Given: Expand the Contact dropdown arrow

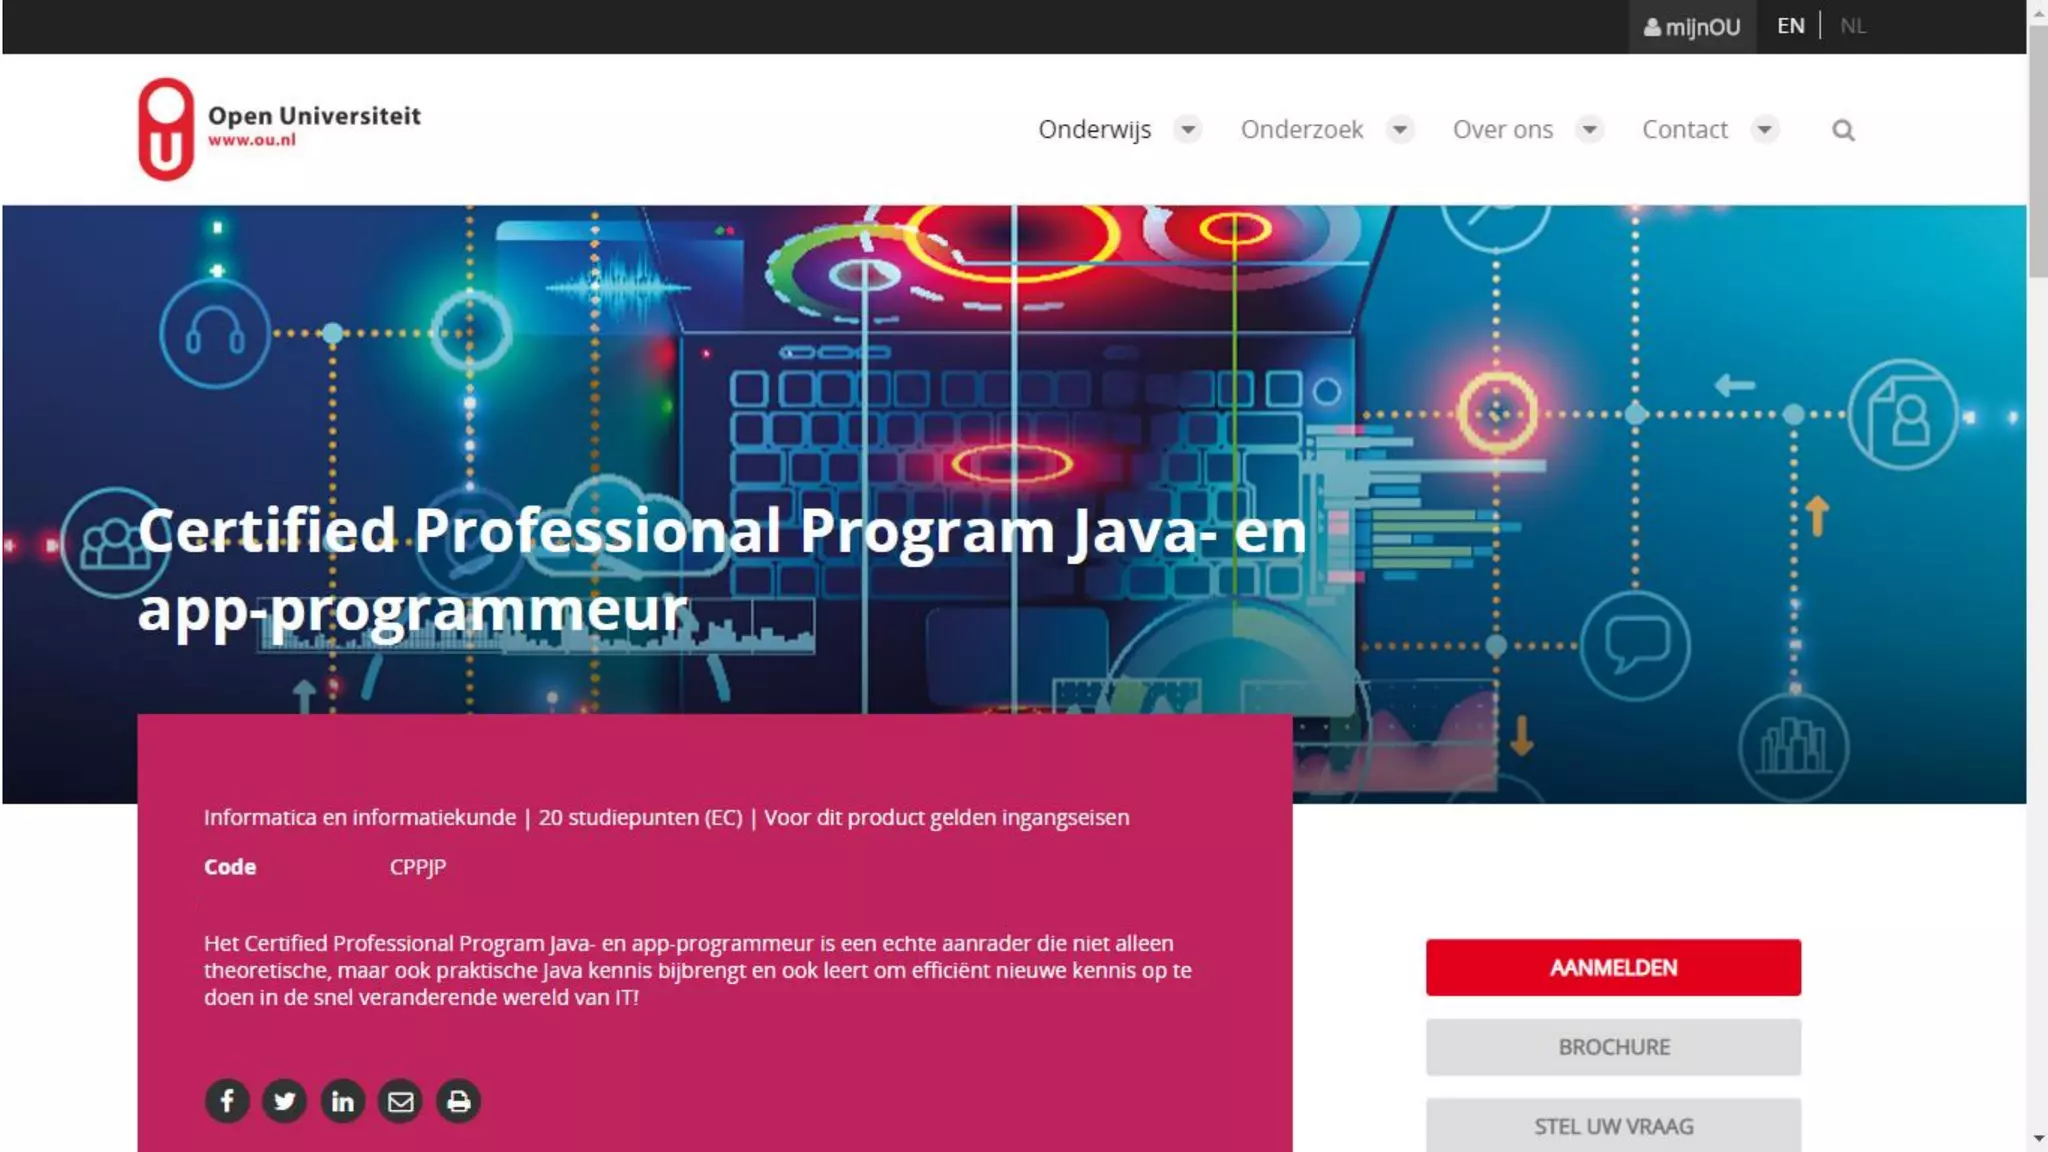Looking at the screenshot, I should (1765, 129).
